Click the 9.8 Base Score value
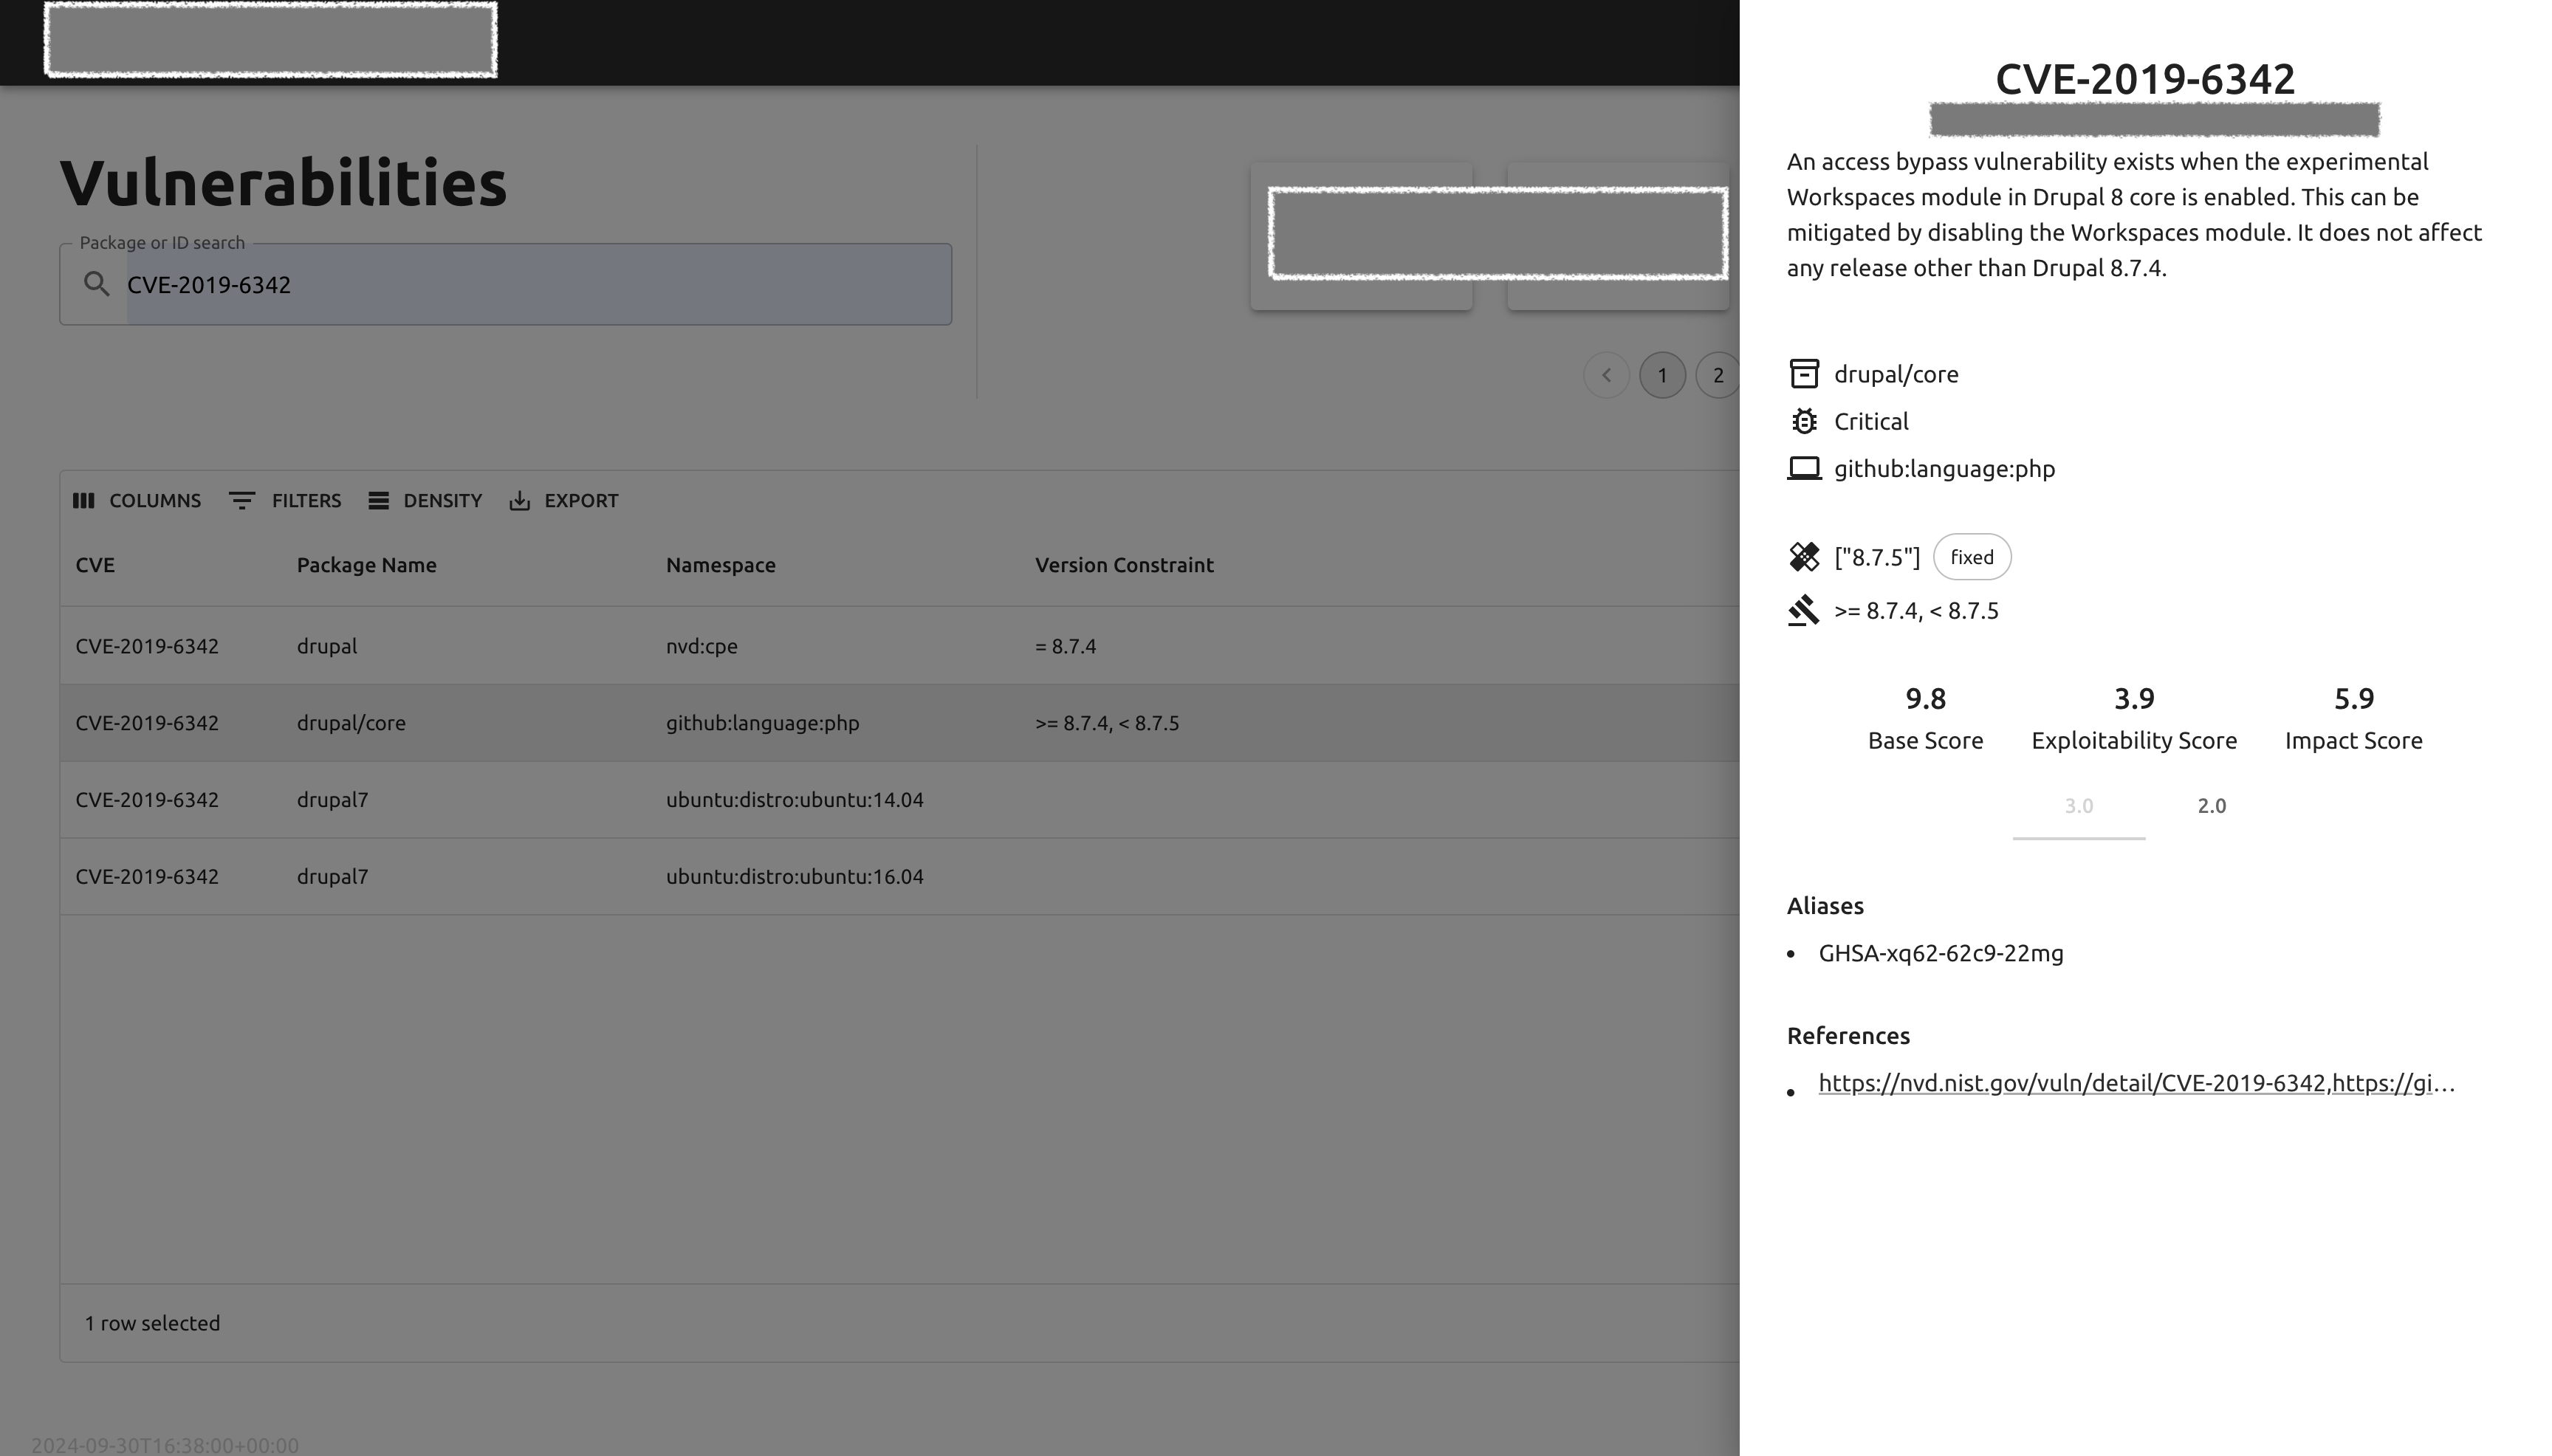The height and width of the screenshot is (1456, 2552). (x=1925, y=698)
